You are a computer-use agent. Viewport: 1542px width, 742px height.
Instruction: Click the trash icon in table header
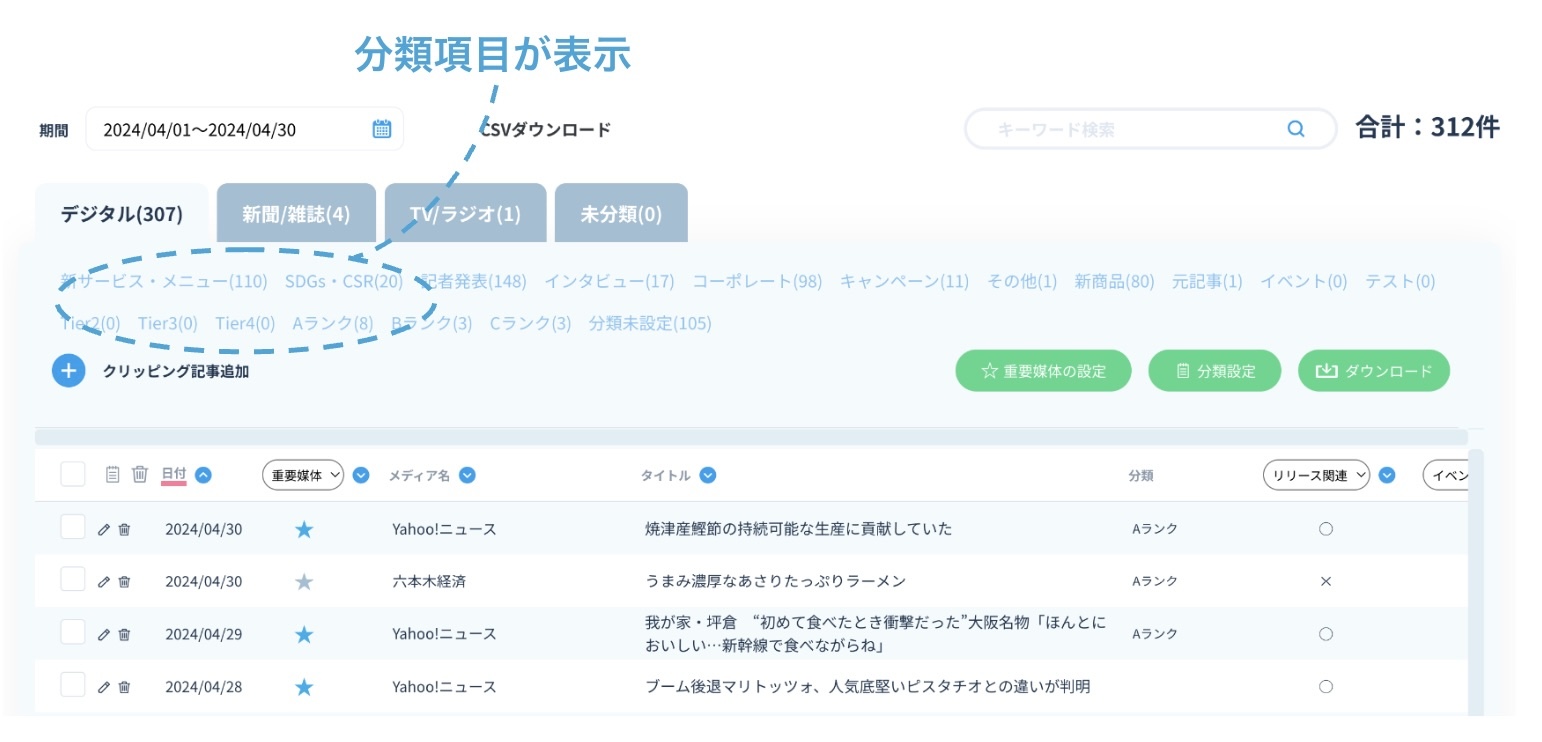tap(140, 475)
